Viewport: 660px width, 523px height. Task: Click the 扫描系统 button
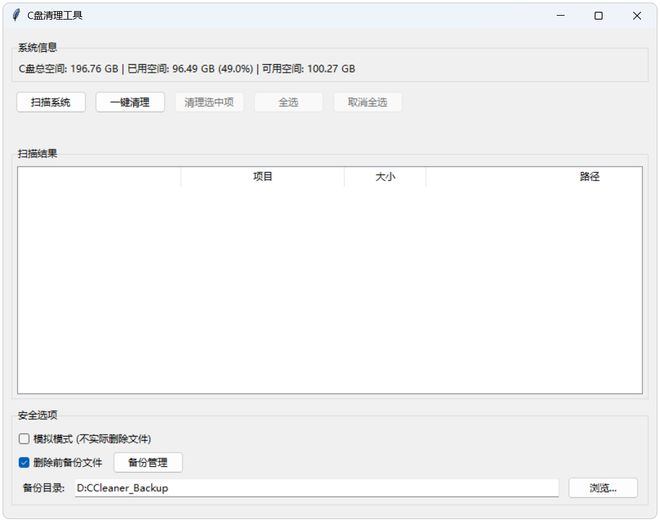[x=51, y=102]
